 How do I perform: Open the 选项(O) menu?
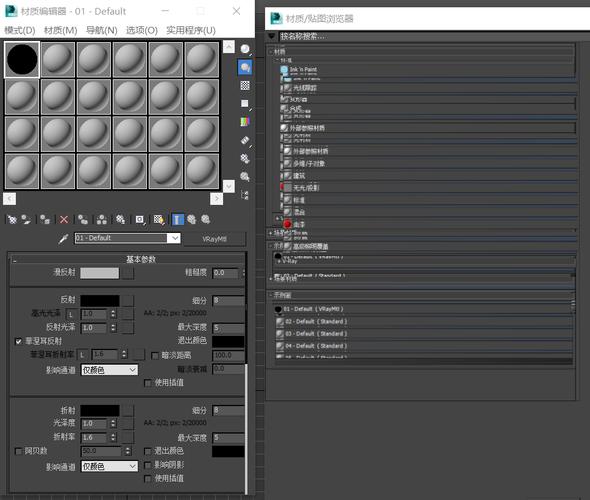142,30
